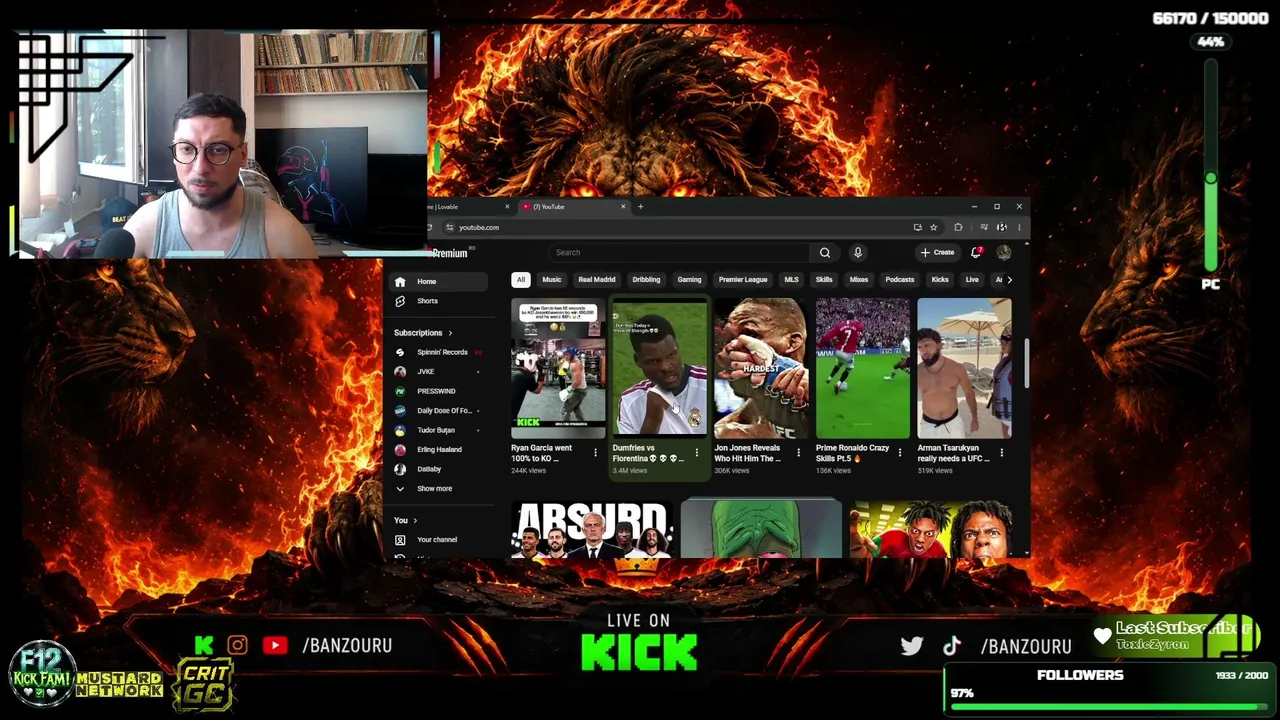Close the Lovable browser tab
1280x720 pixels.
(x=507, y=207)
